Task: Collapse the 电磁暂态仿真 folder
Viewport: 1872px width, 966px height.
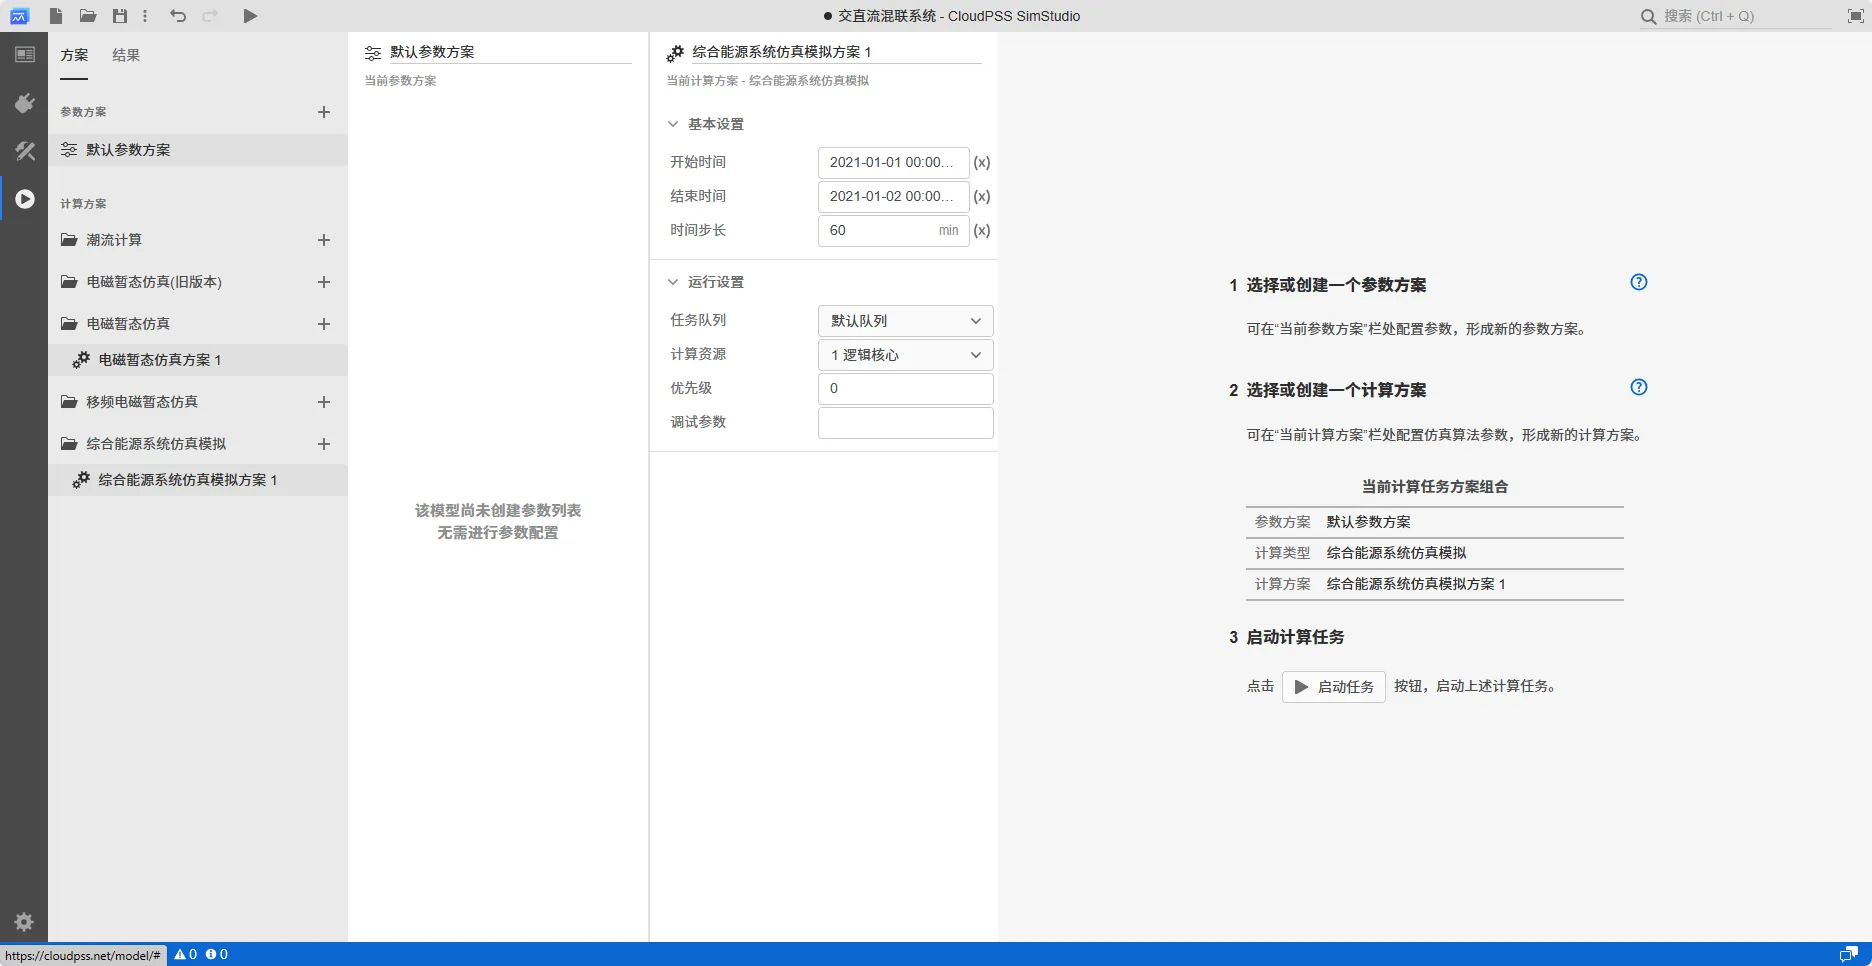Action: [x=69, y=324]
